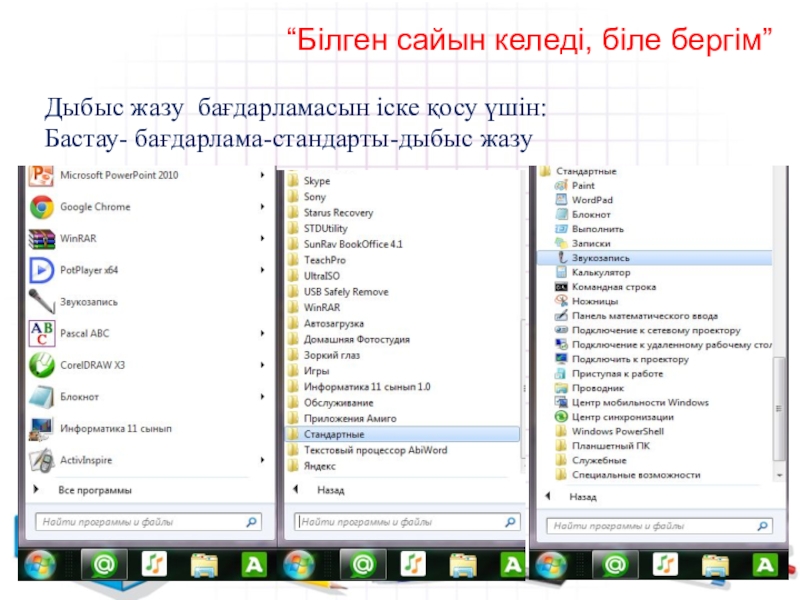Open Блокнот notepad icon in left menu
Screen dimensions: 800x600
click(41, 397)
